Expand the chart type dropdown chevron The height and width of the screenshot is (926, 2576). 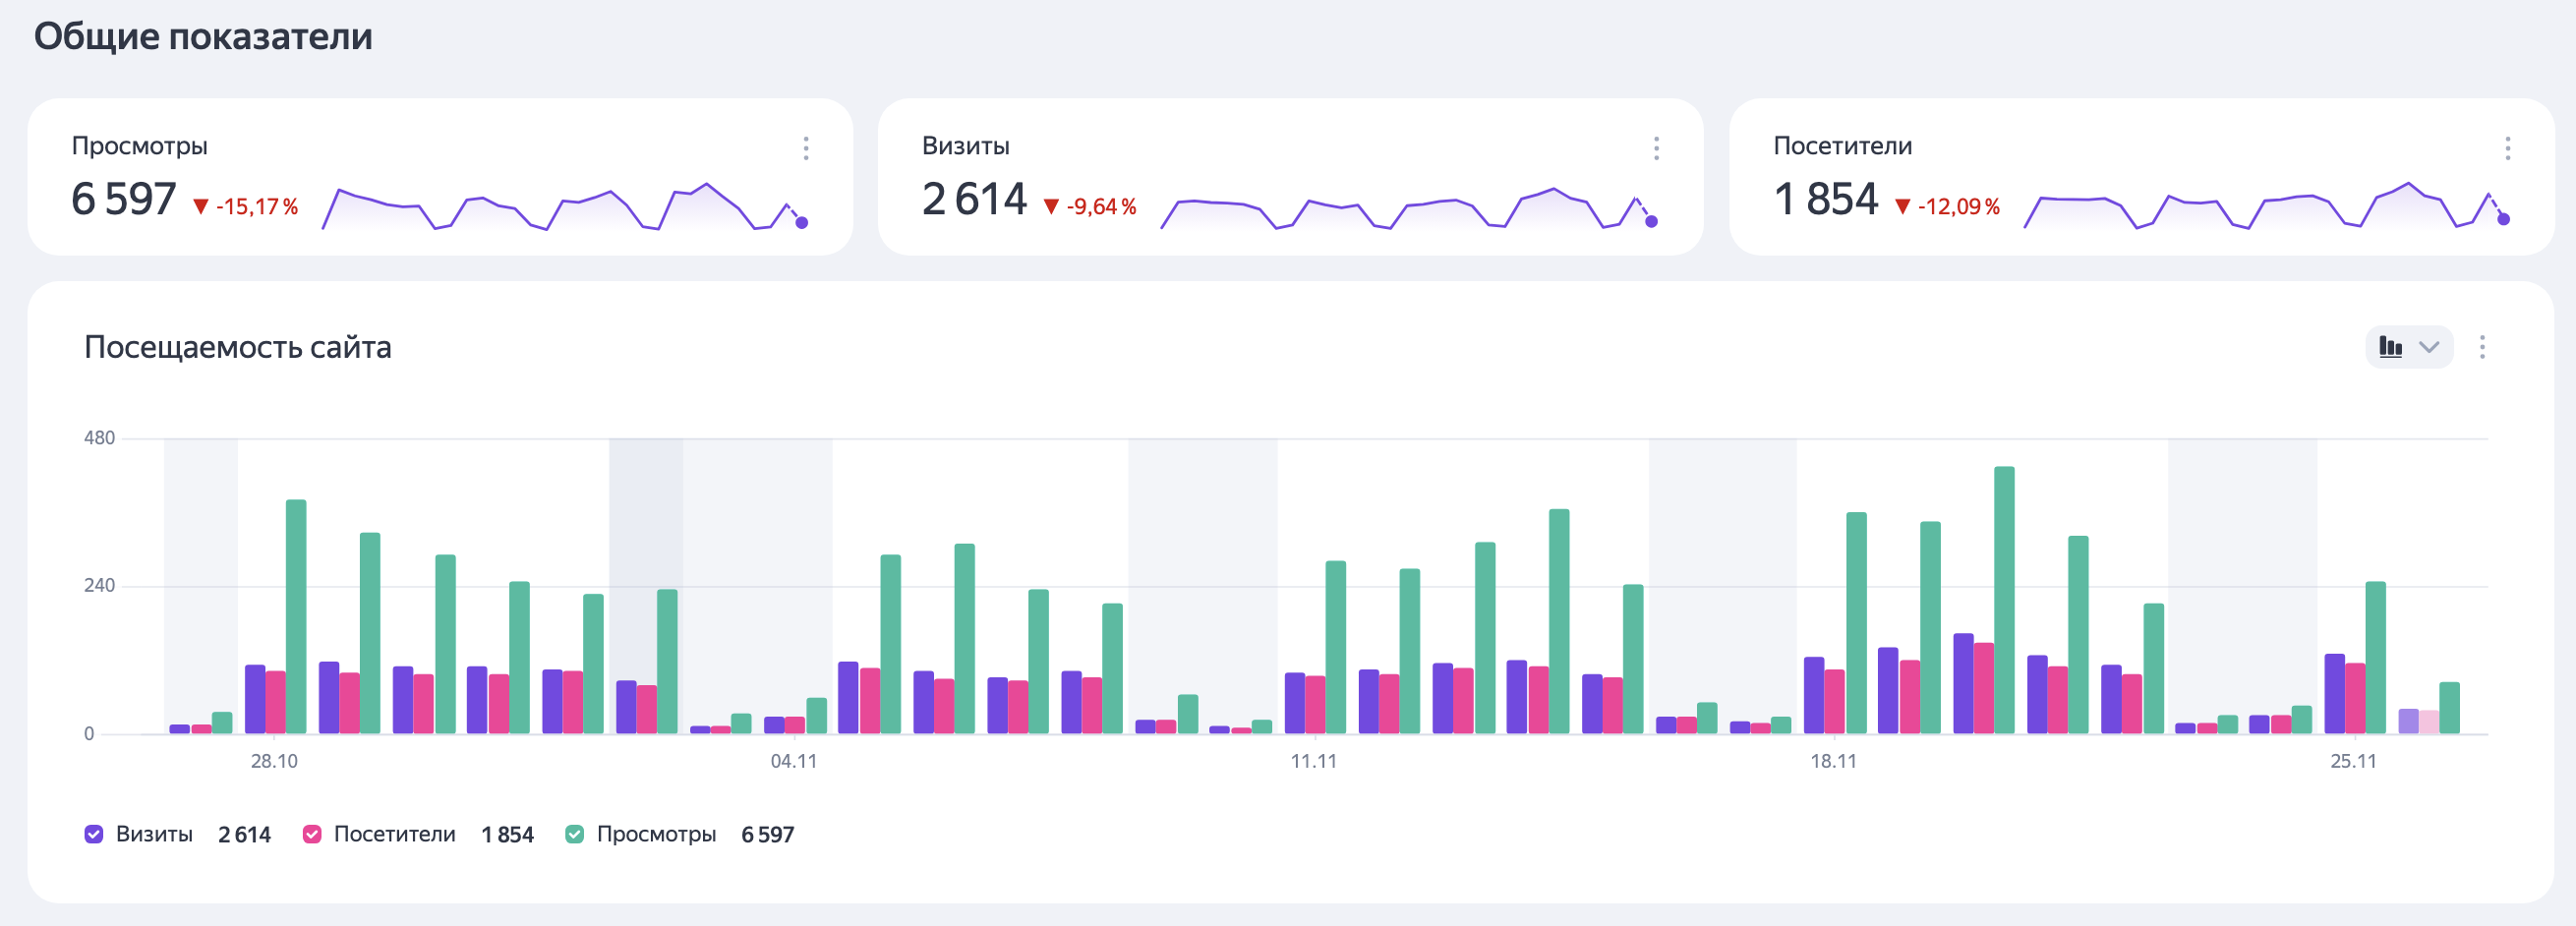[2429, 347]
